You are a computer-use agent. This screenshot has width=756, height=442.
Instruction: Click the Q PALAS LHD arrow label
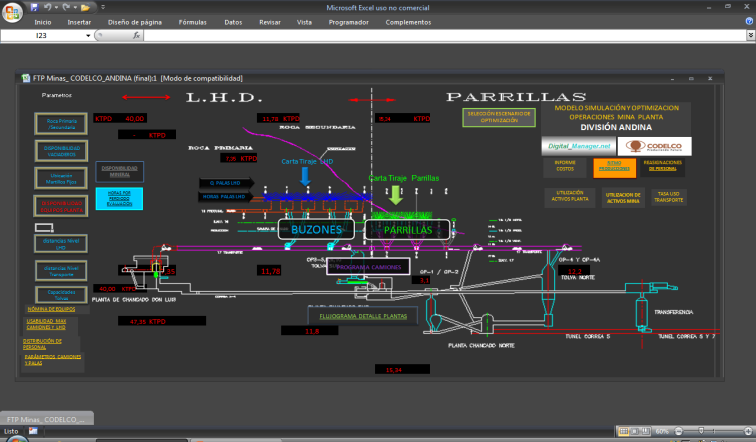[226, 183]
